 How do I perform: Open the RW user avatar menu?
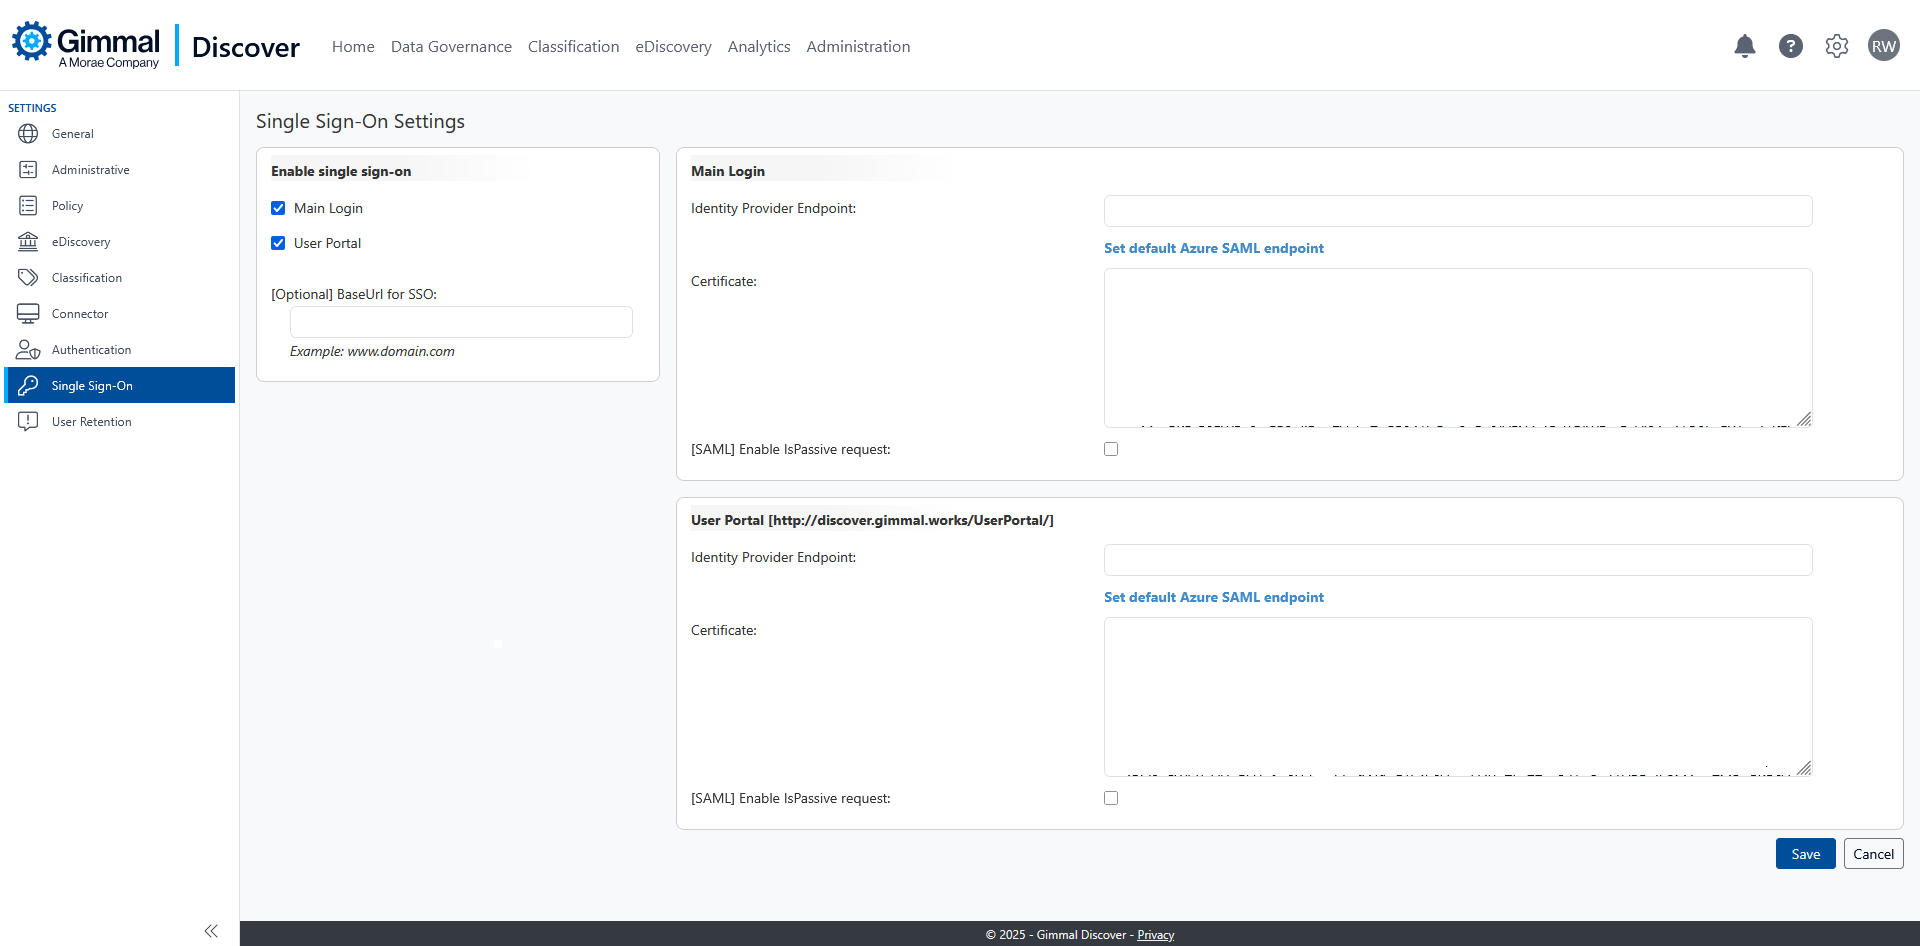tap(1883, 46)
